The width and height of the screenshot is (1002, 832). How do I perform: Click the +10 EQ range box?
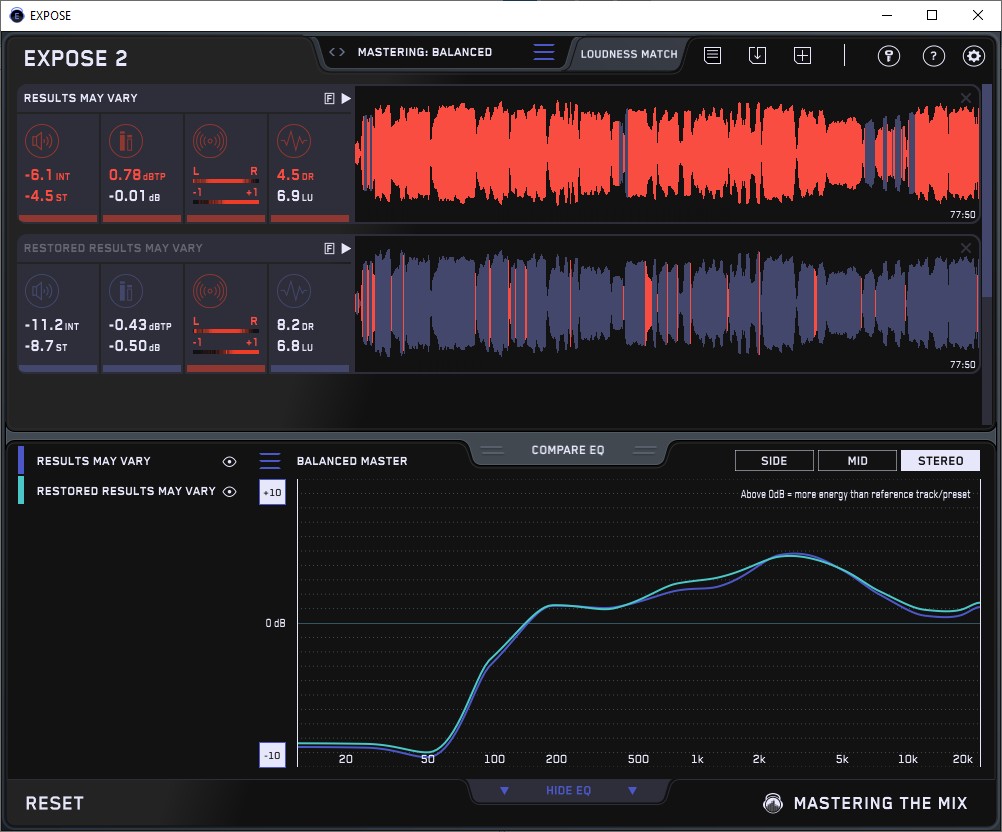pos(272,493)
